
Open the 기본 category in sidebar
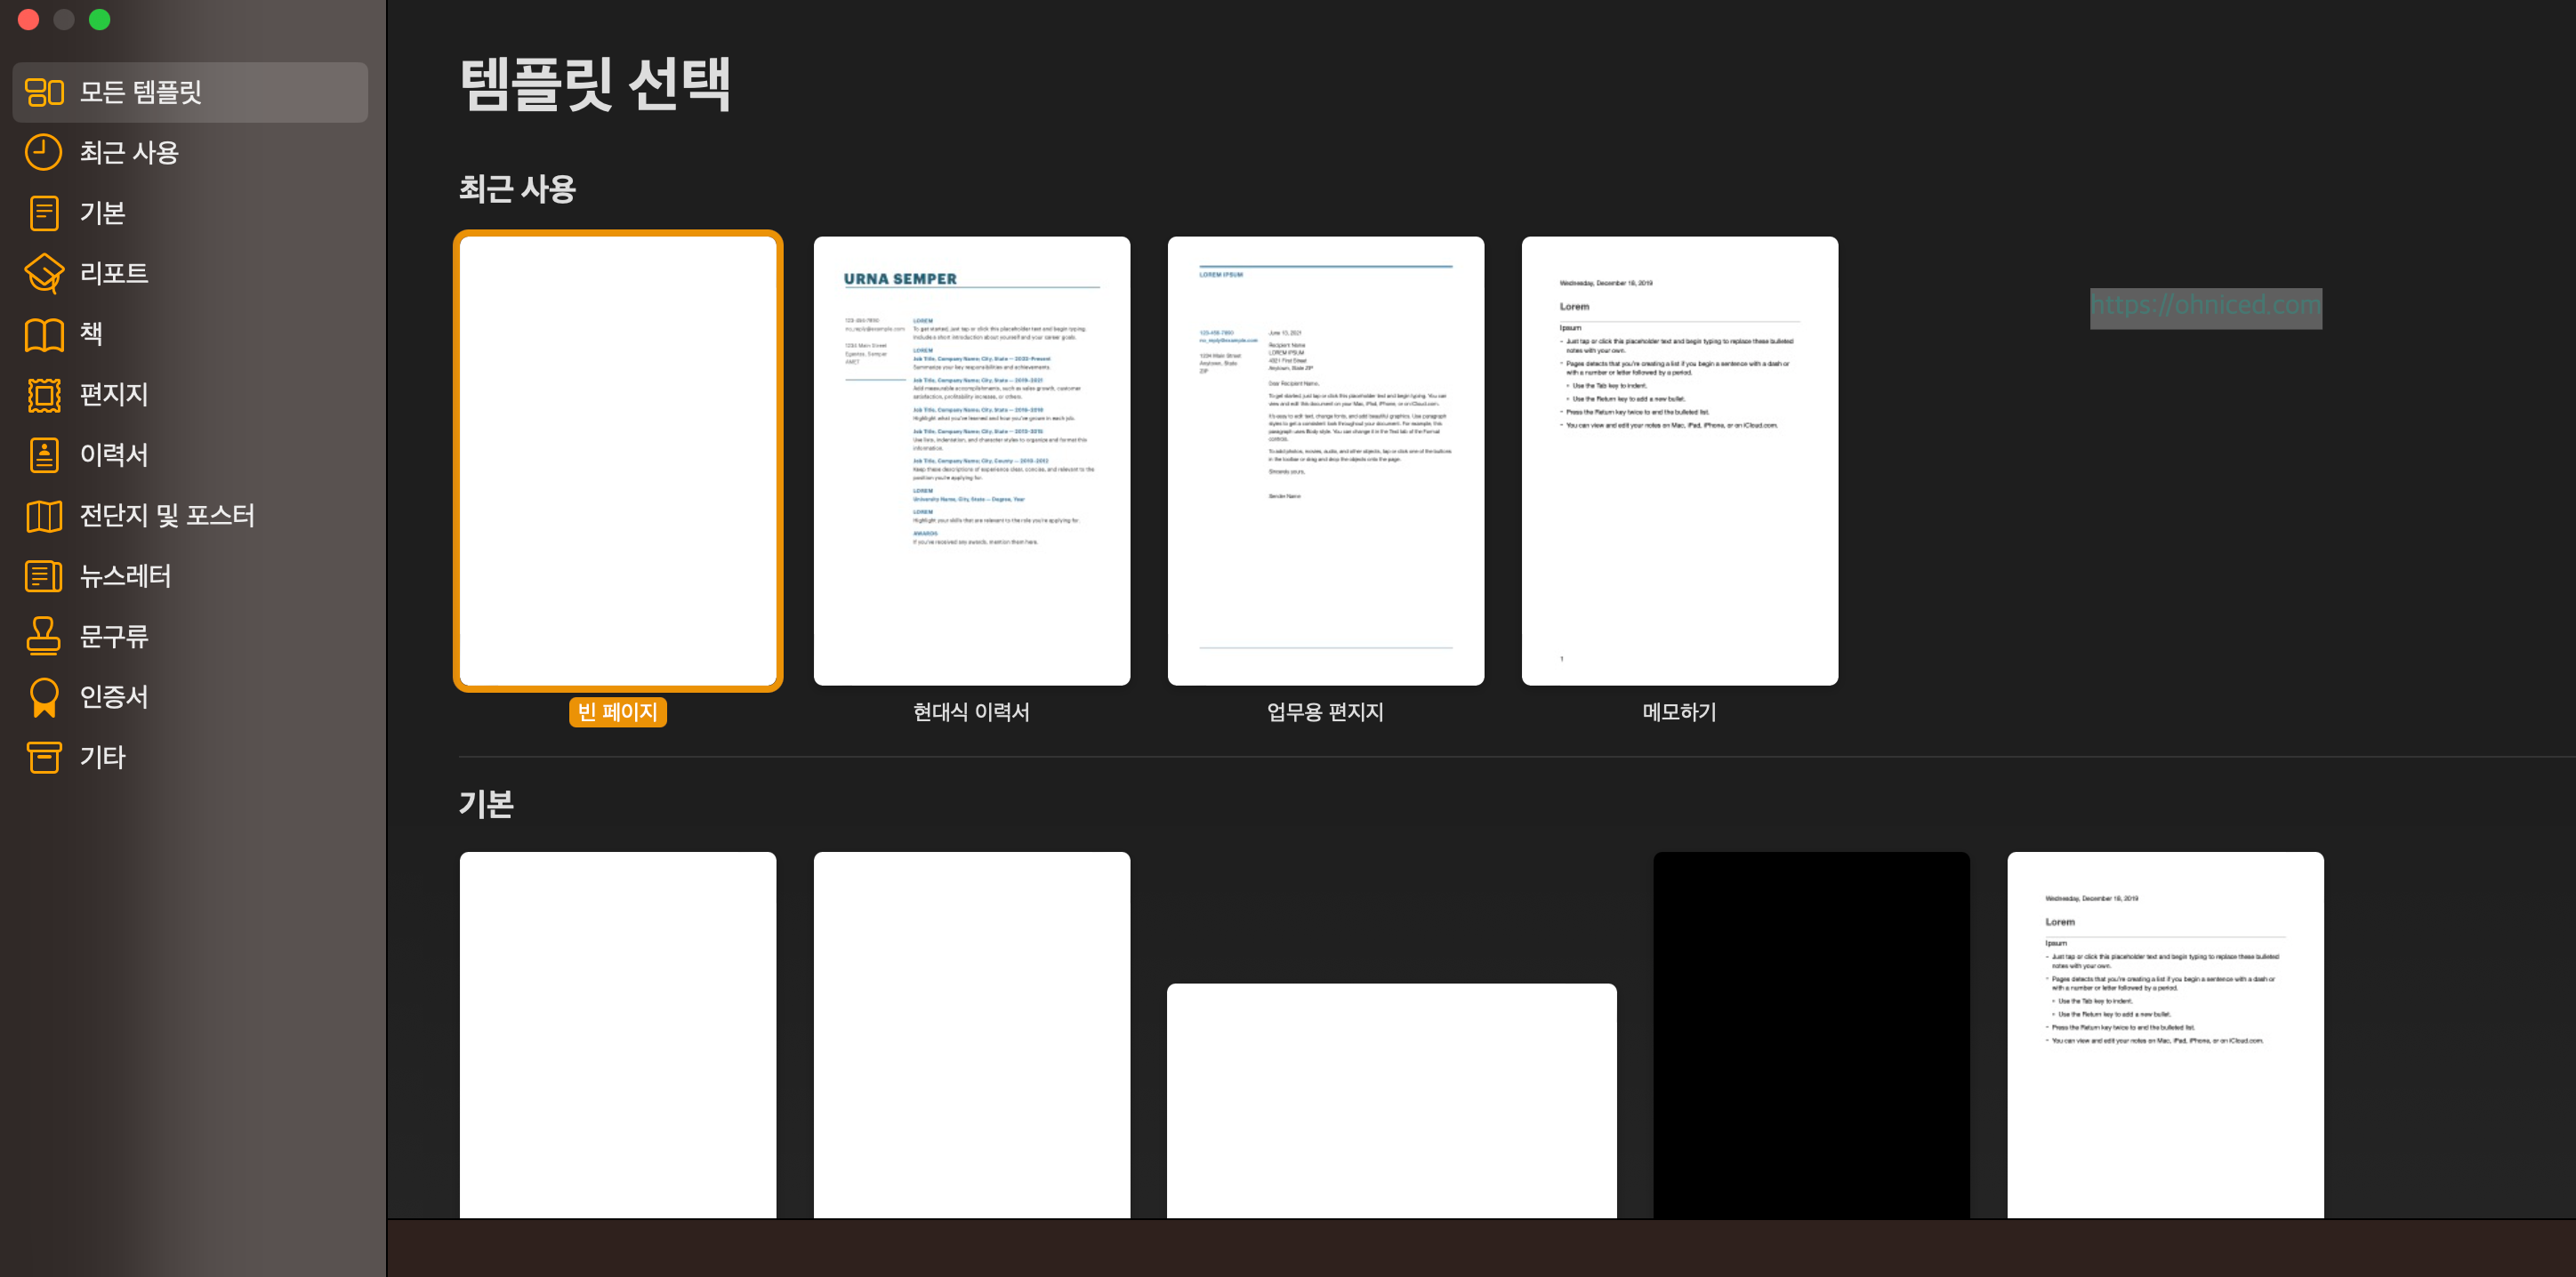[x=102, y=213]
